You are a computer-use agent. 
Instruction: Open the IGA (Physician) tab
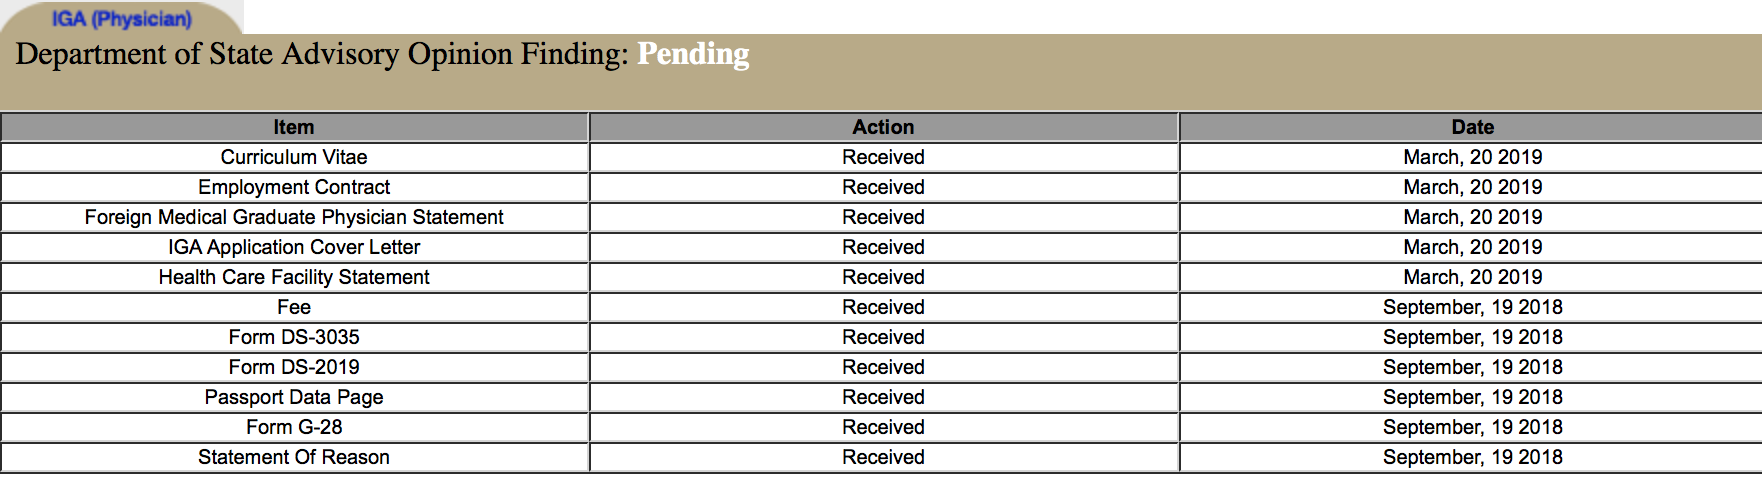121,18
